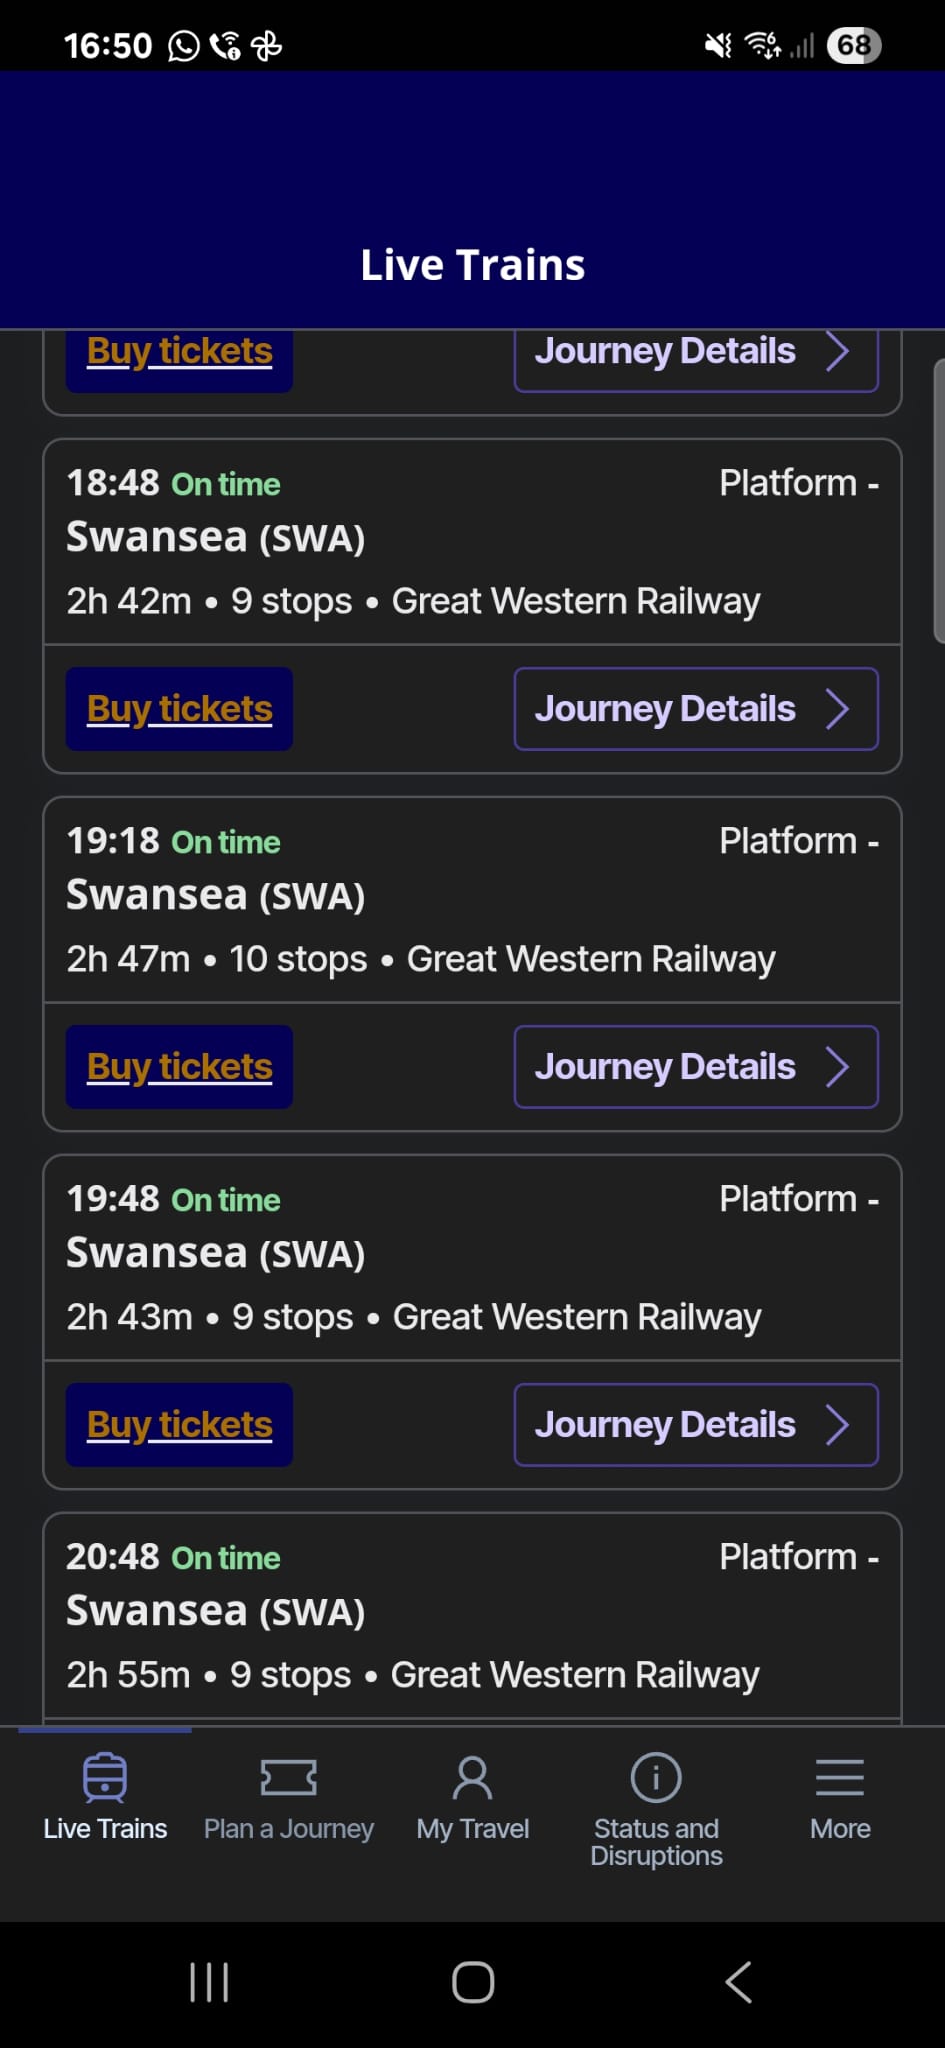Open My Travel profile icon
Viewport: 945px width, 2048px height.
pos(472,1777)
